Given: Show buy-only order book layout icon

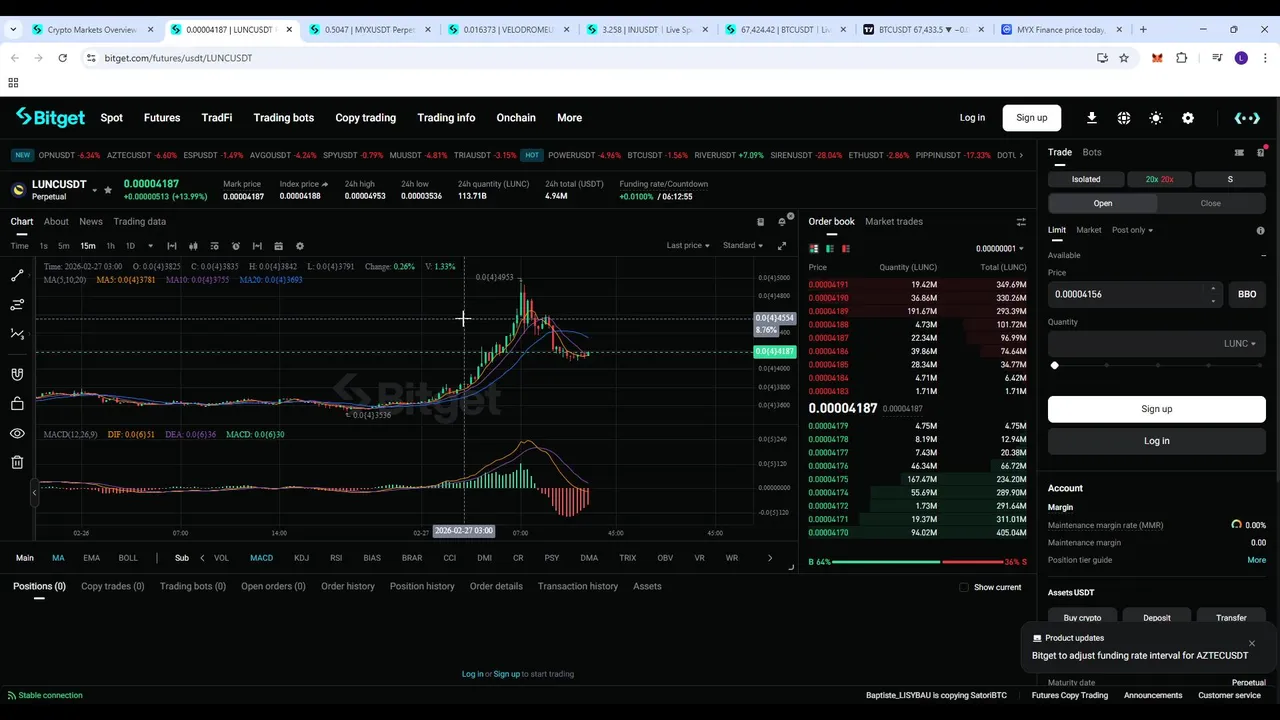Looking at the screenshot, I should coord(830,248).
